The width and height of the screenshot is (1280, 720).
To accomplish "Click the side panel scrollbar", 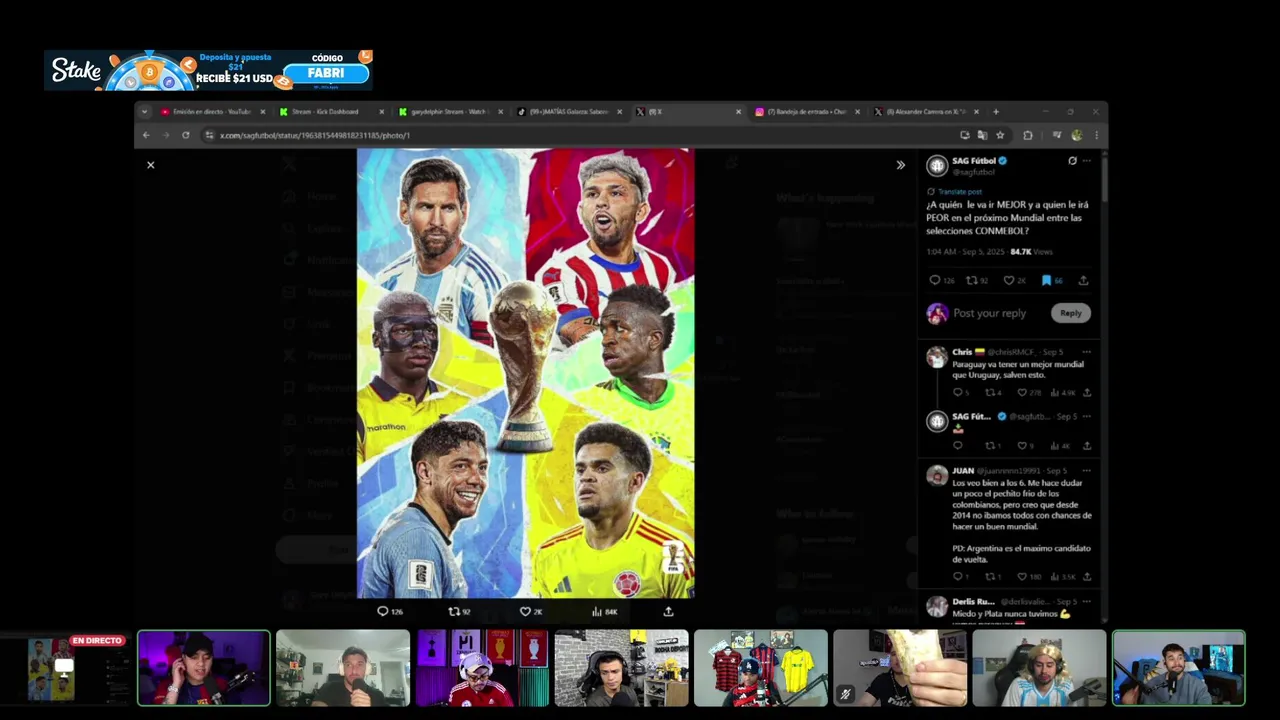I will point(1104,180).
